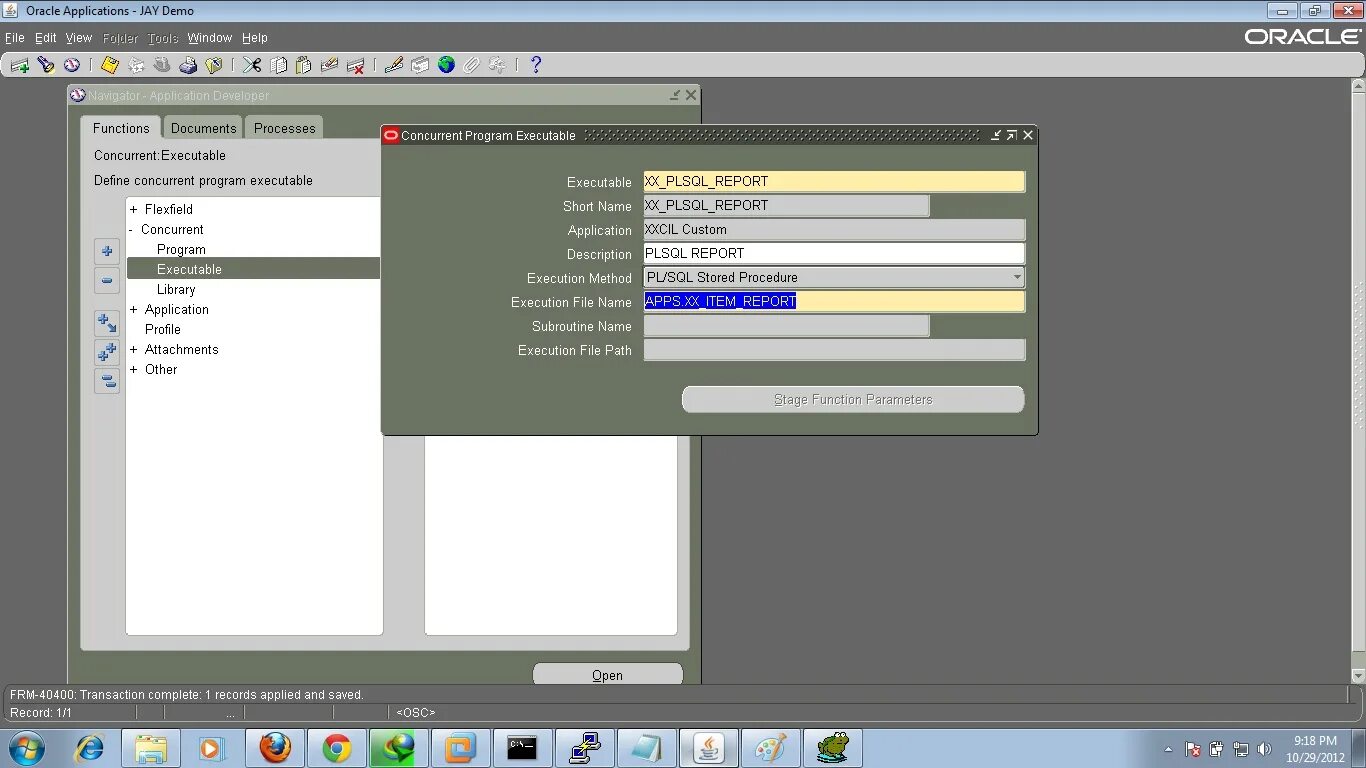The height and width of the screenshot is (768, 1366).
Task: Switch to the Documents tab
Action: [203, 128]
